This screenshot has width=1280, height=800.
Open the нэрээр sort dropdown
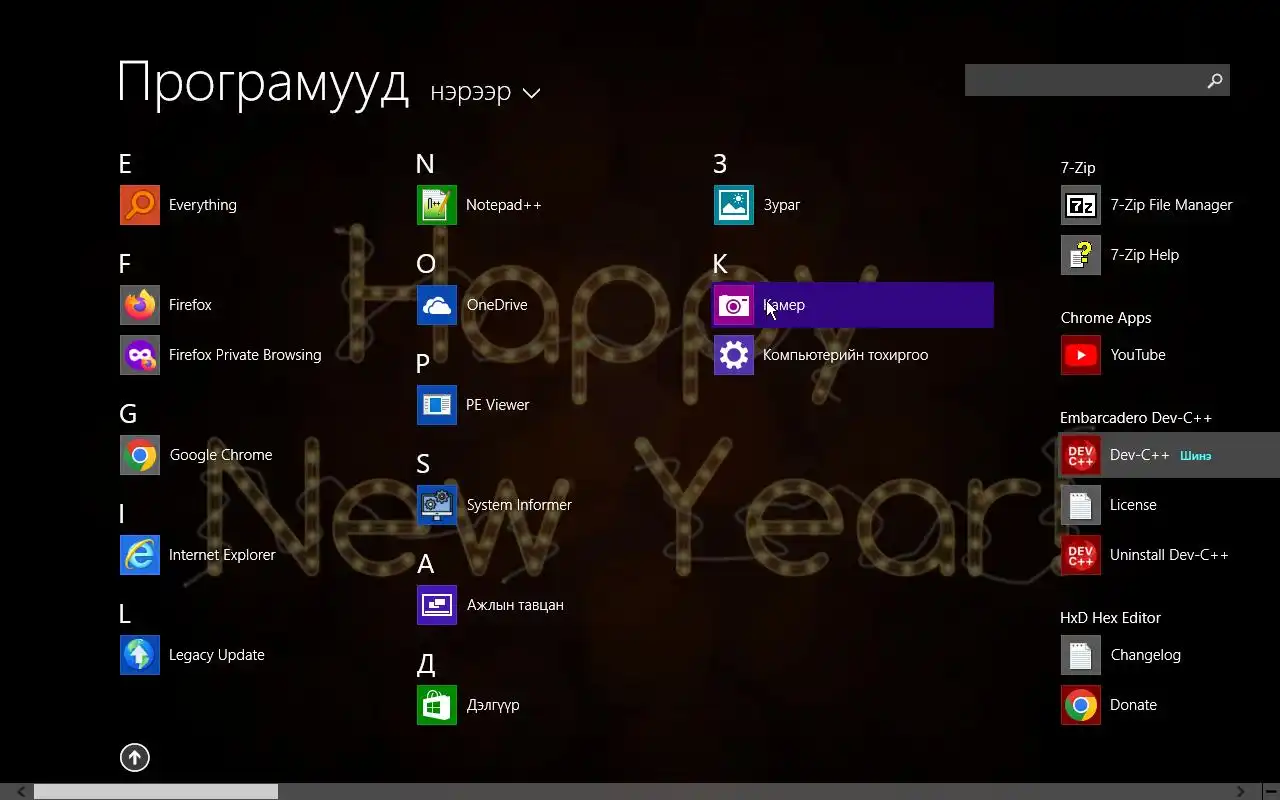click(486, 92)
